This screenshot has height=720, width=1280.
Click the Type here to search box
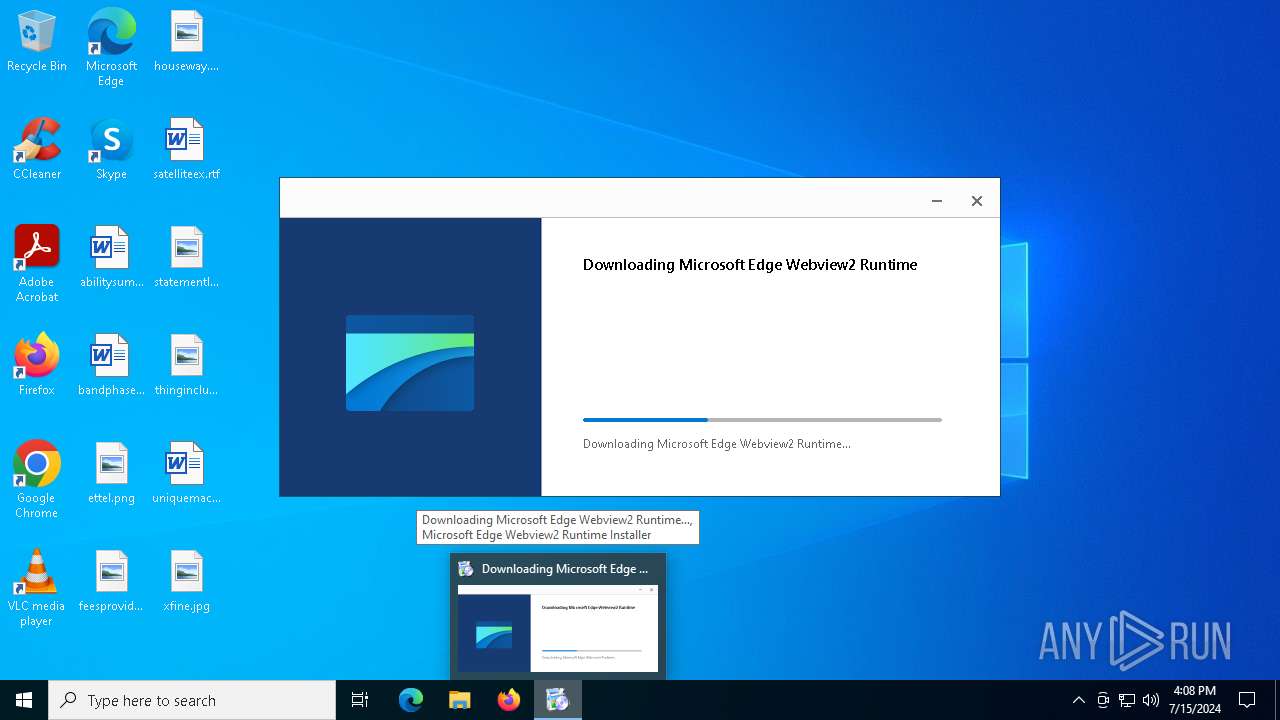pyautogui.click(x=192, y=700)
